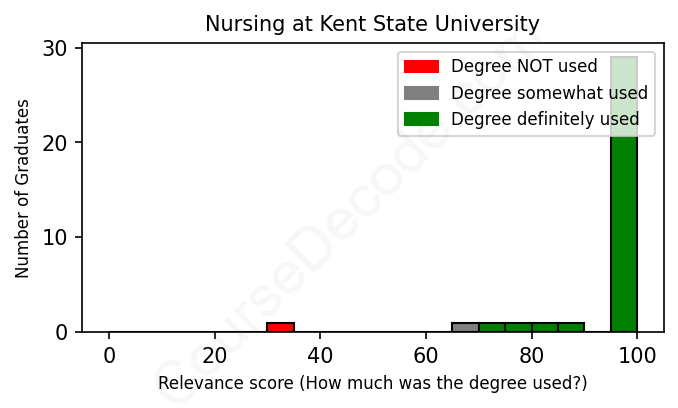Click the y-axis tick label '30'
This screenshot has width=678, height=408.
(x=56, y=49)
